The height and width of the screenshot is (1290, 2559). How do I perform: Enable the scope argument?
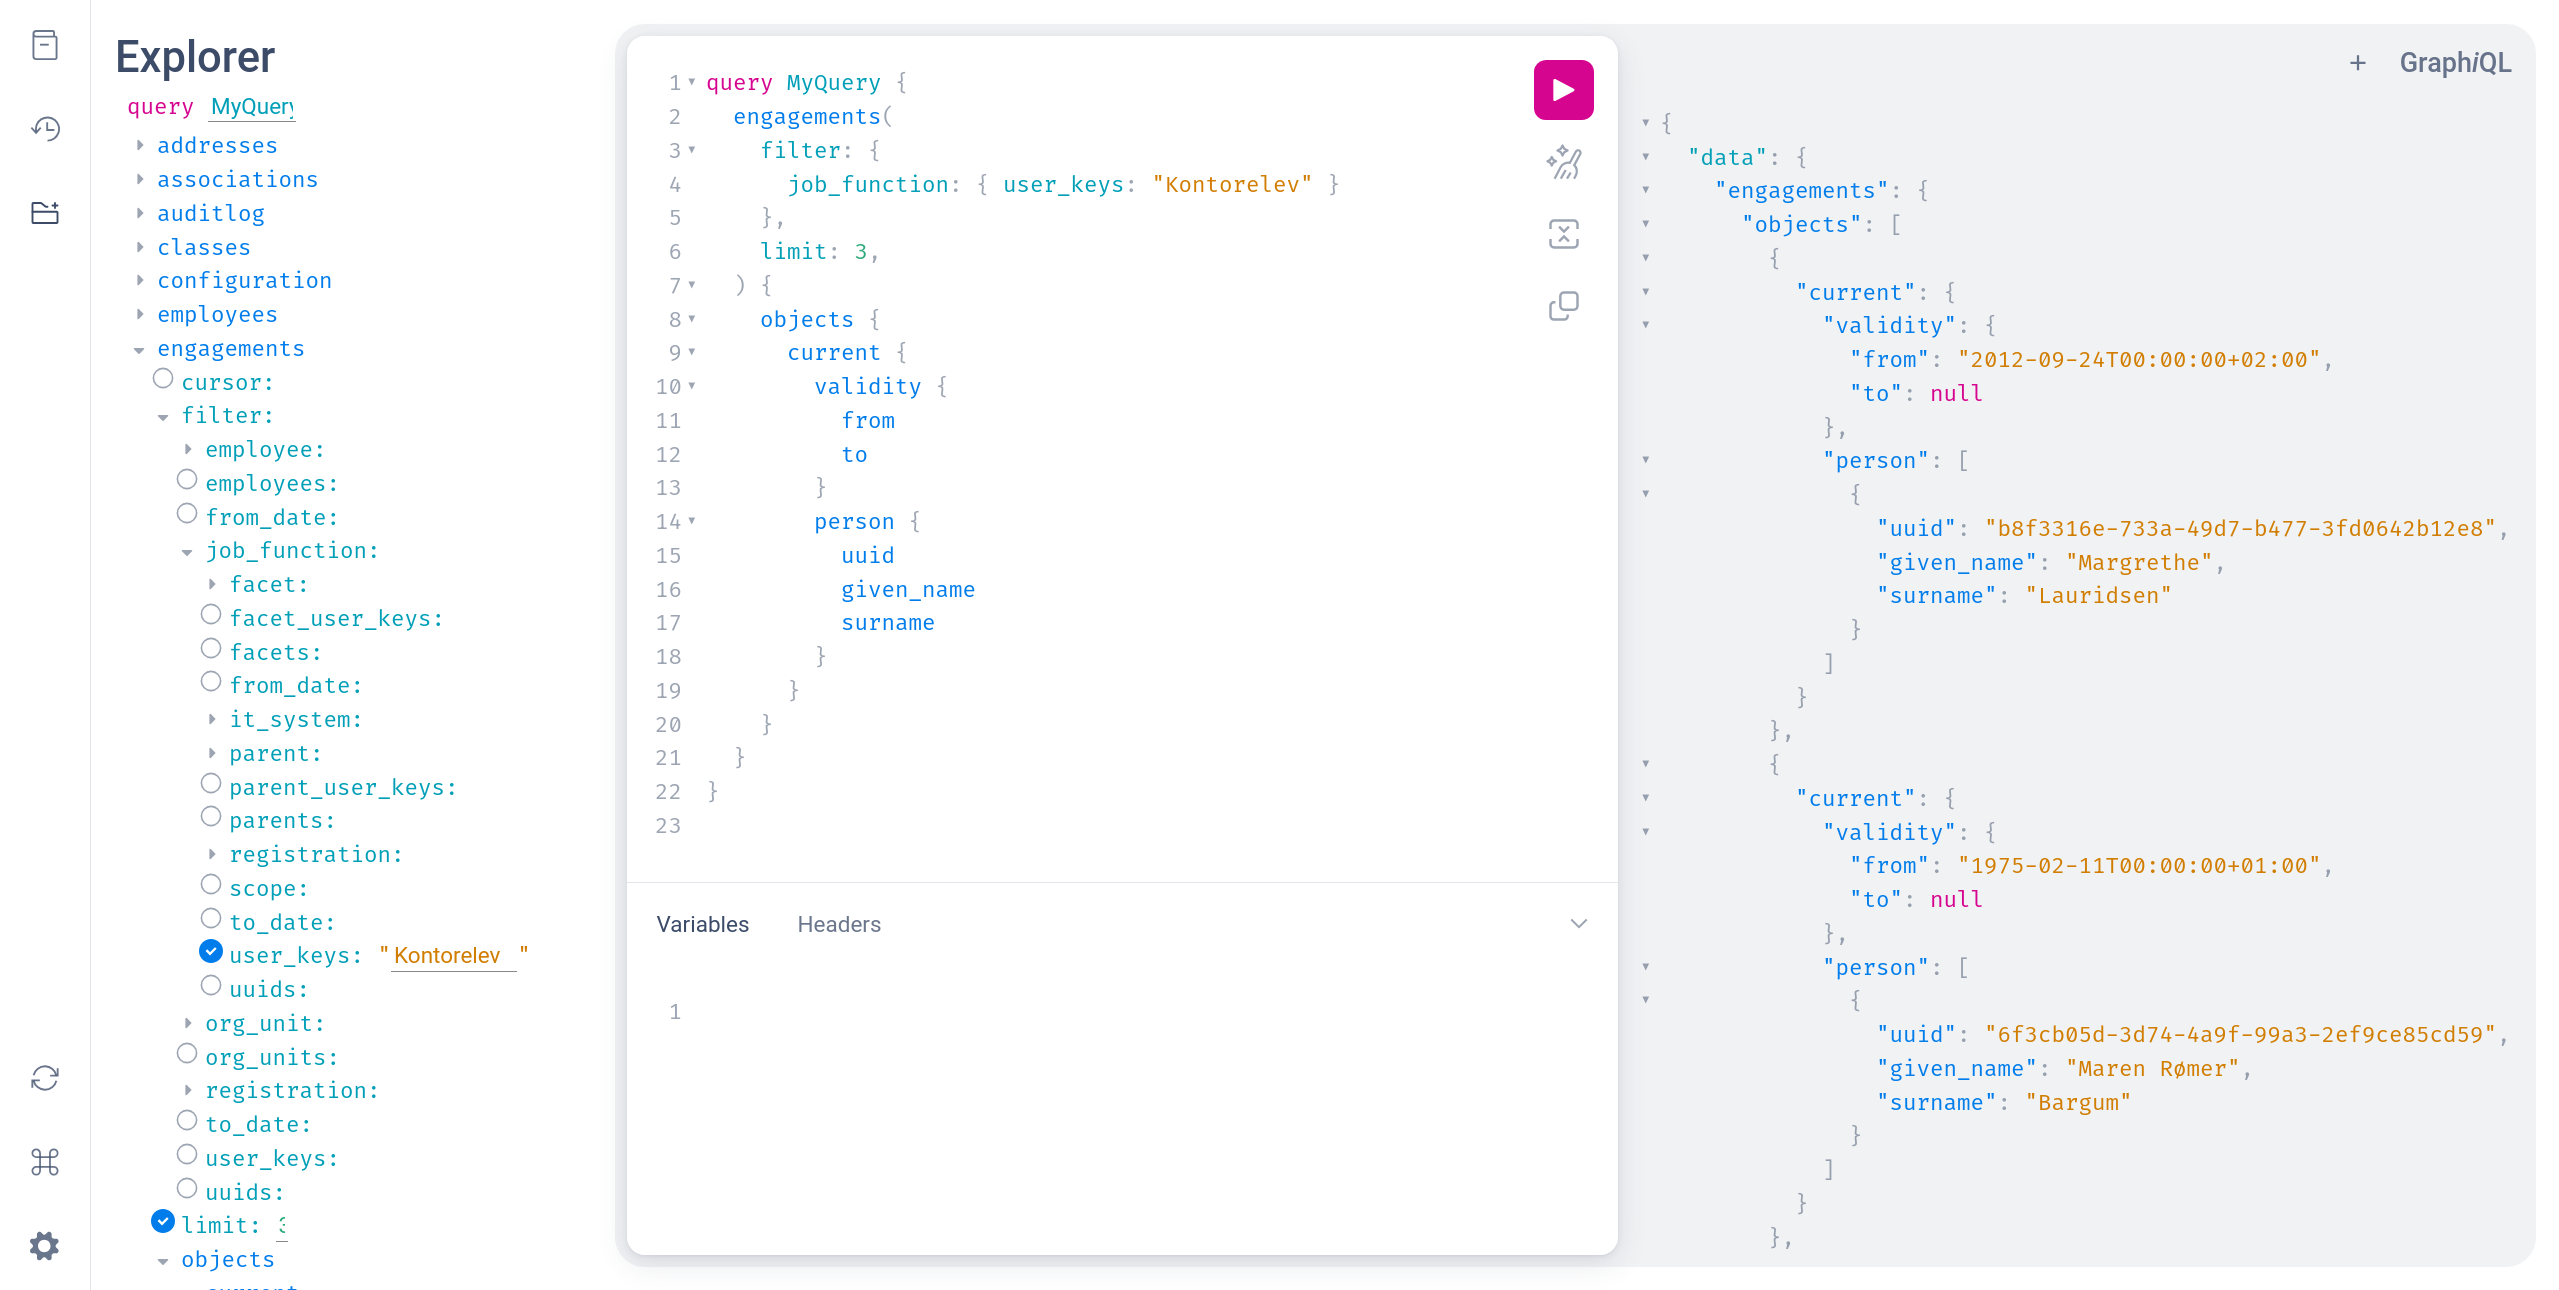point(211,885)
